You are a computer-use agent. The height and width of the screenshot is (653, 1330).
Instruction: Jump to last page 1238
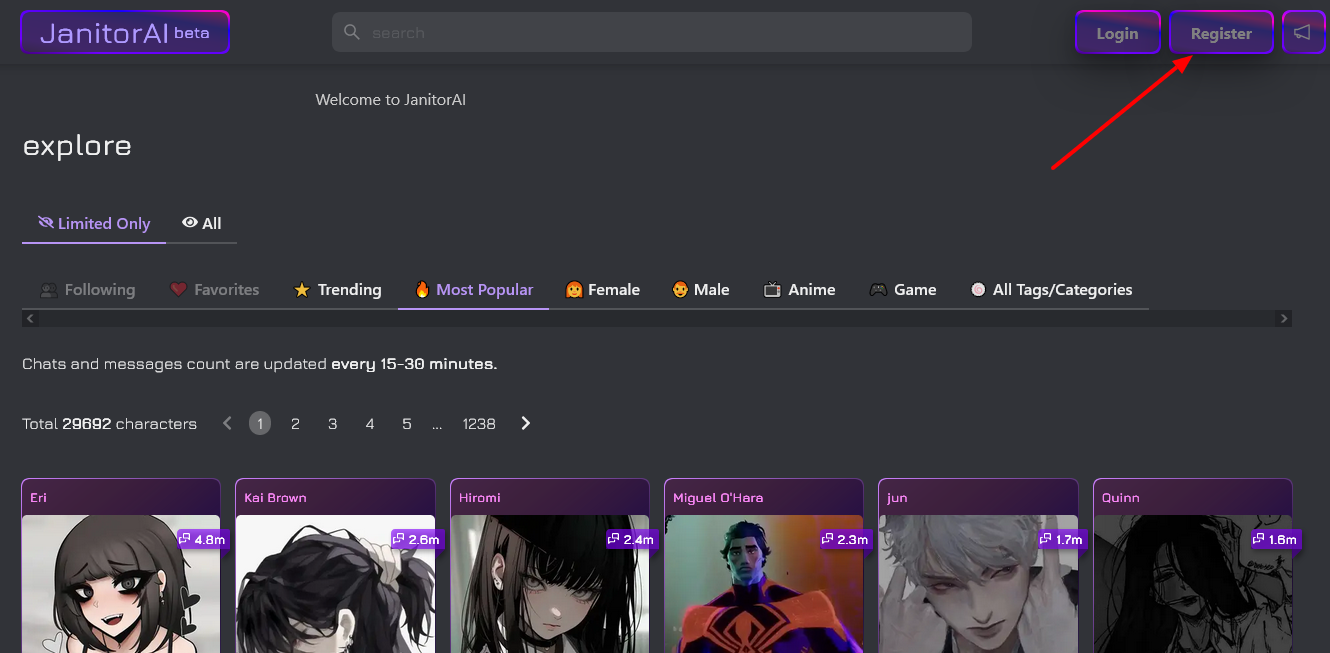(479, 423)
